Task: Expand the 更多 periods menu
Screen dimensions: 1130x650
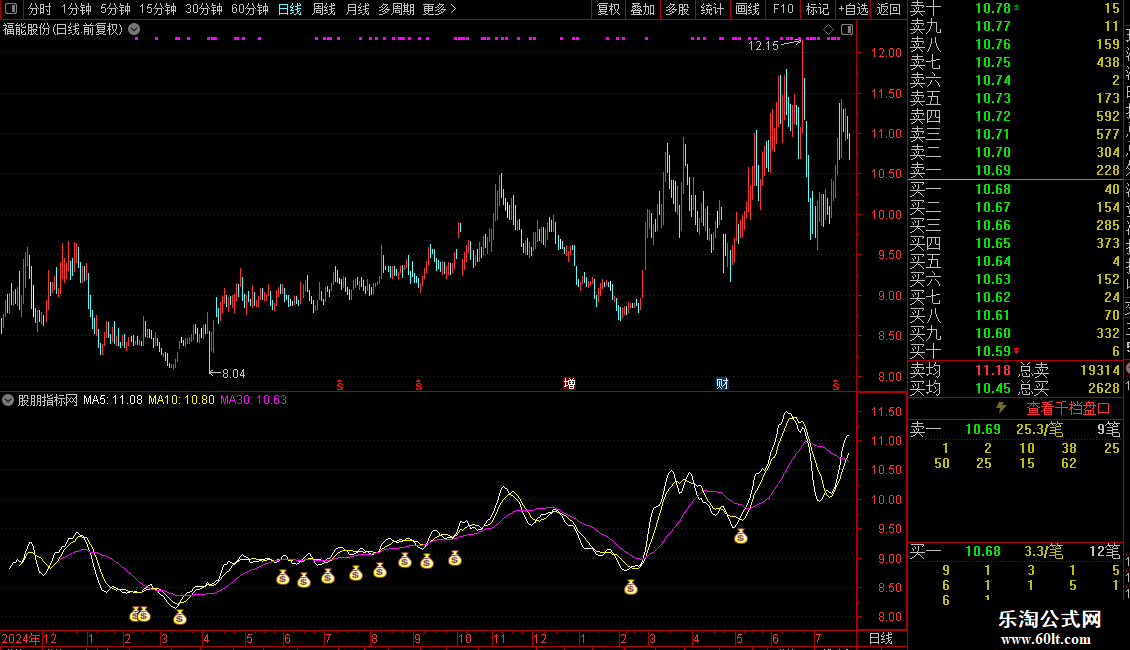Action: [x=440, y=9]
